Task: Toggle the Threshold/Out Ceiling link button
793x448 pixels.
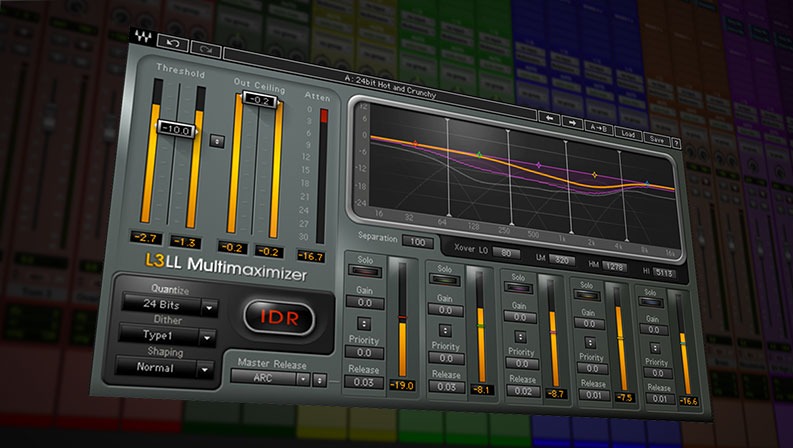Action: coord(217,141)
